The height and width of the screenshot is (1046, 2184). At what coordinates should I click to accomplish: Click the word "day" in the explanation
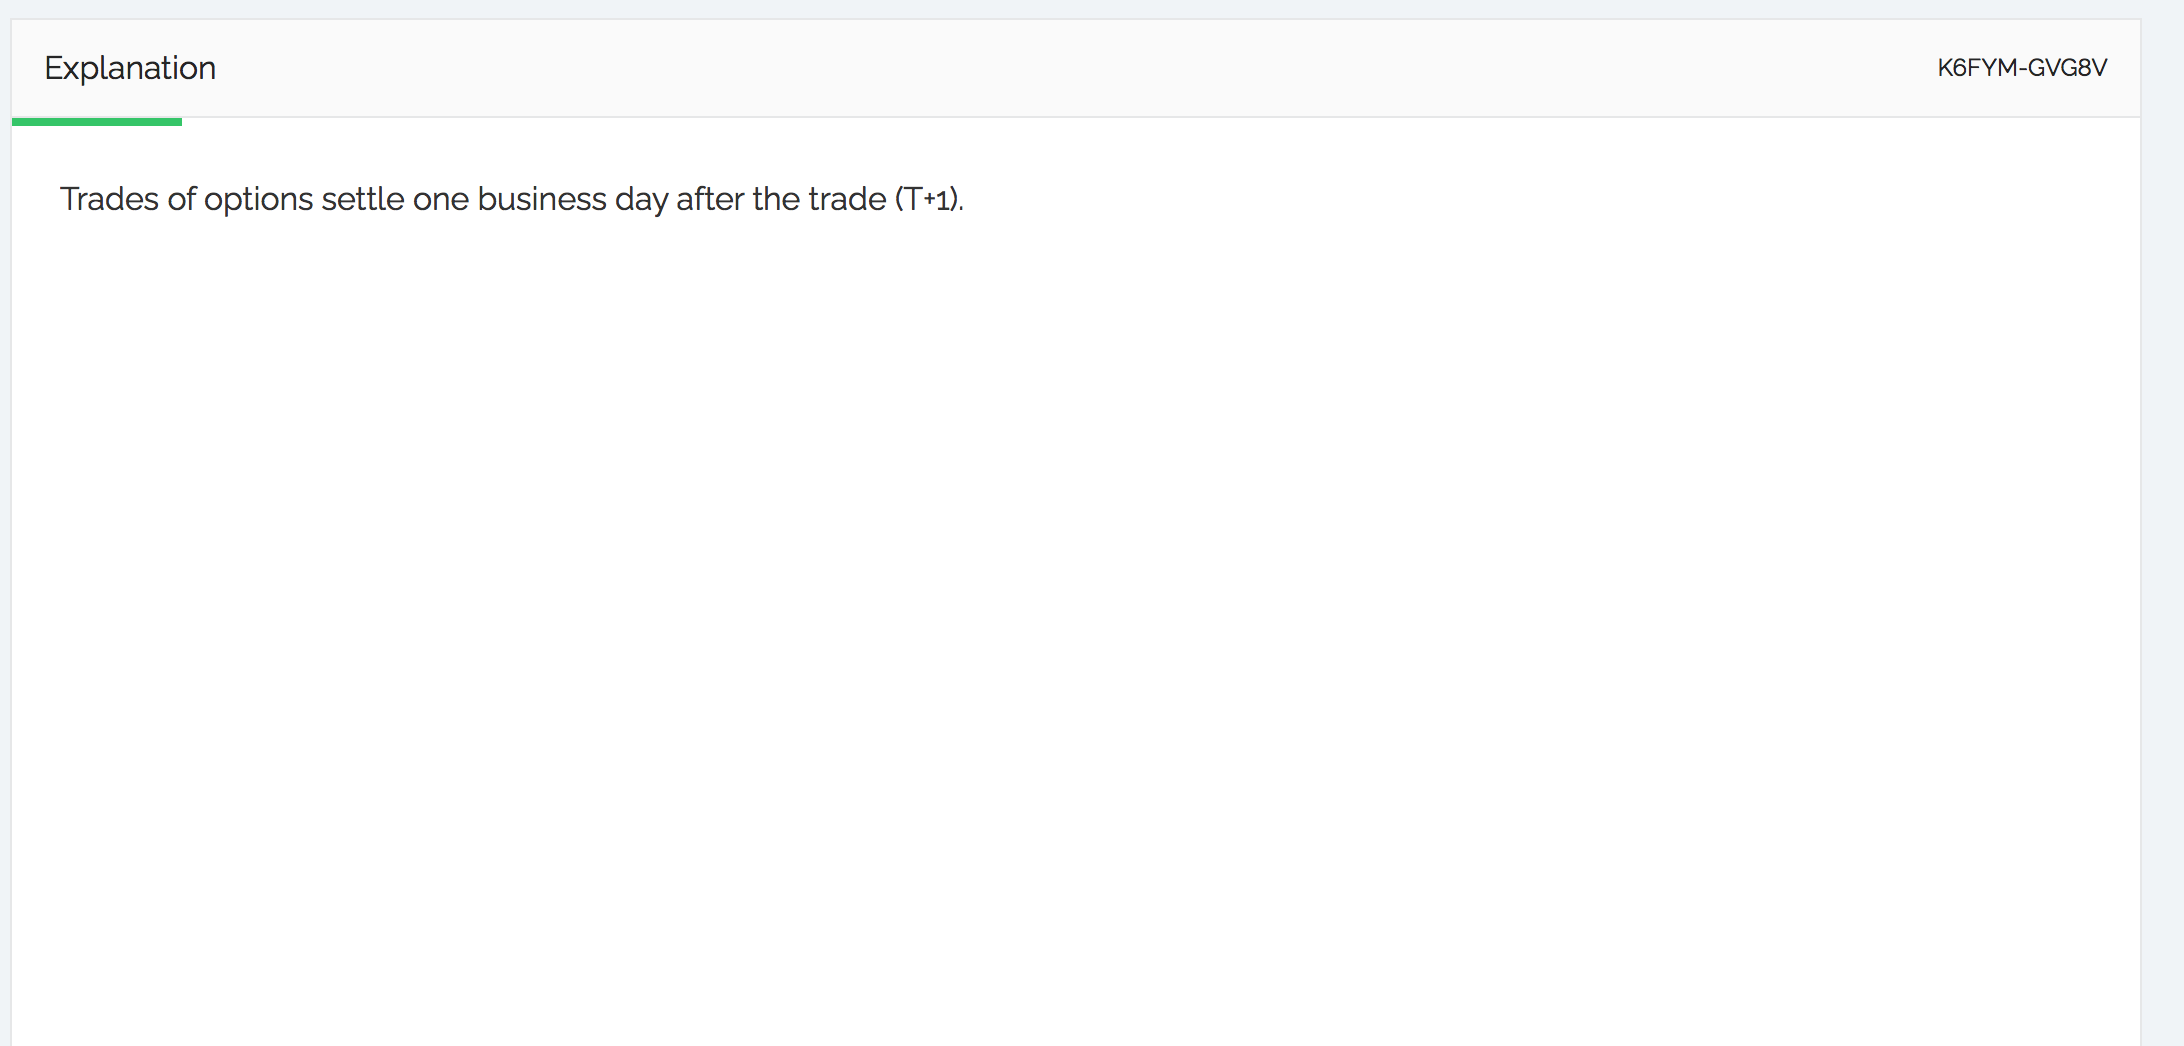641,199
